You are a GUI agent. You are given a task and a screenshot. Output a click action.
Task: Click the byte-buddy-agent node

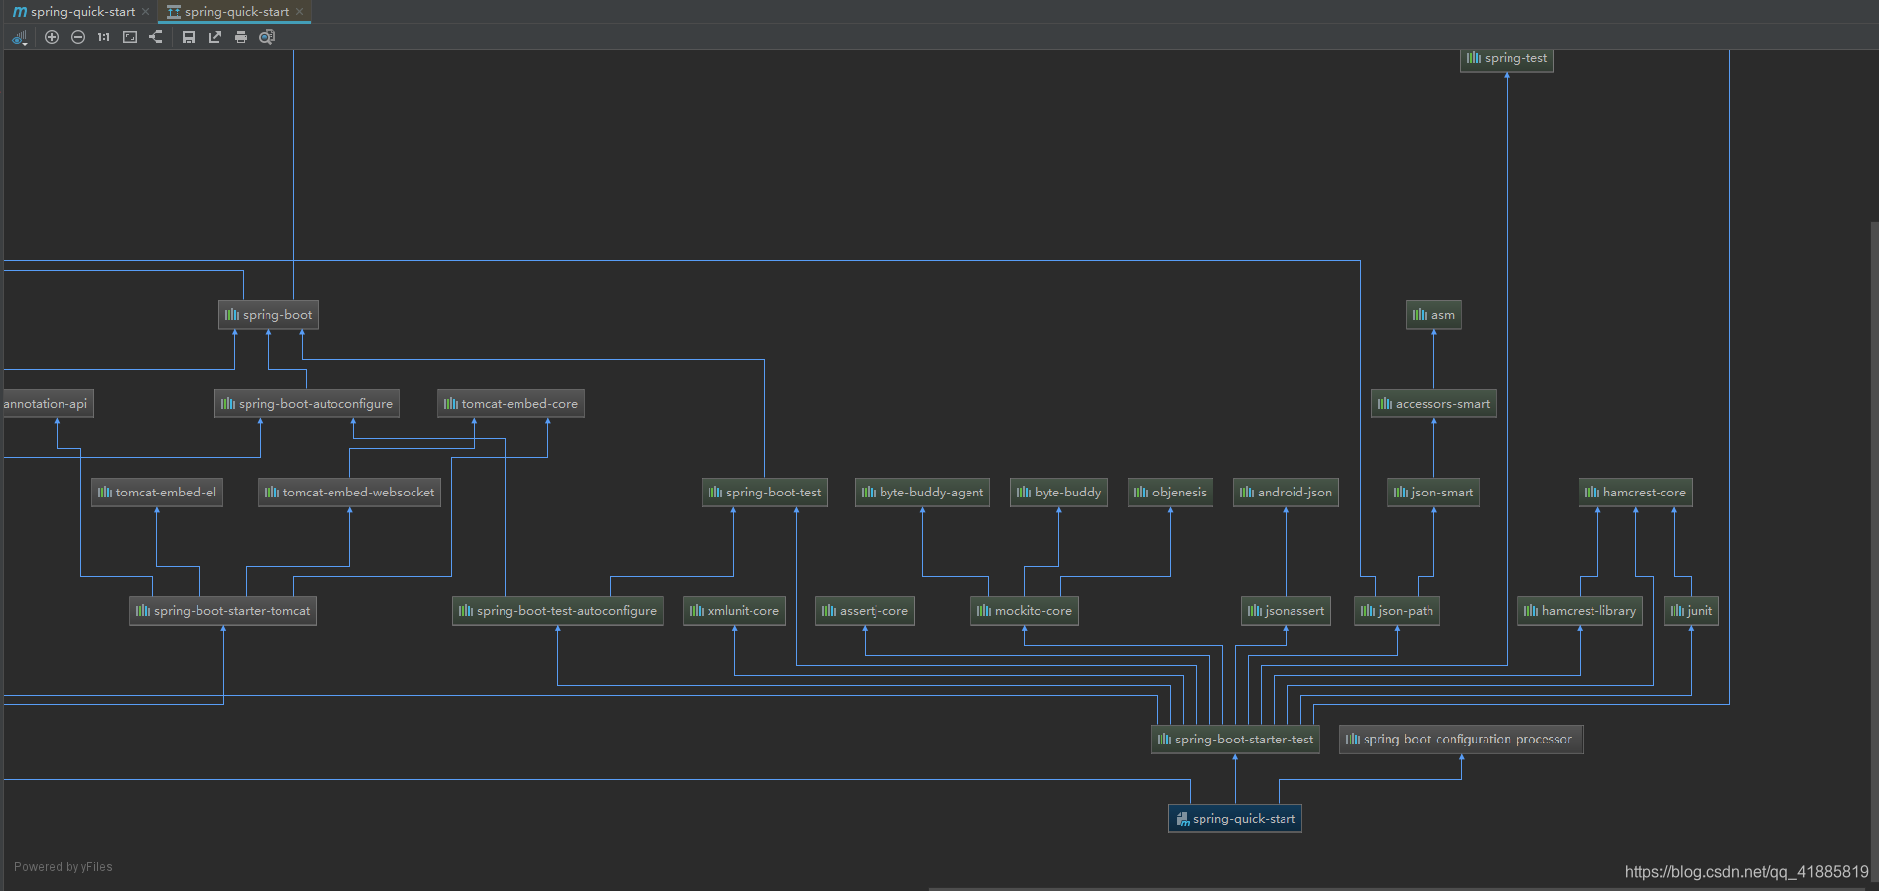click(922, 492)
